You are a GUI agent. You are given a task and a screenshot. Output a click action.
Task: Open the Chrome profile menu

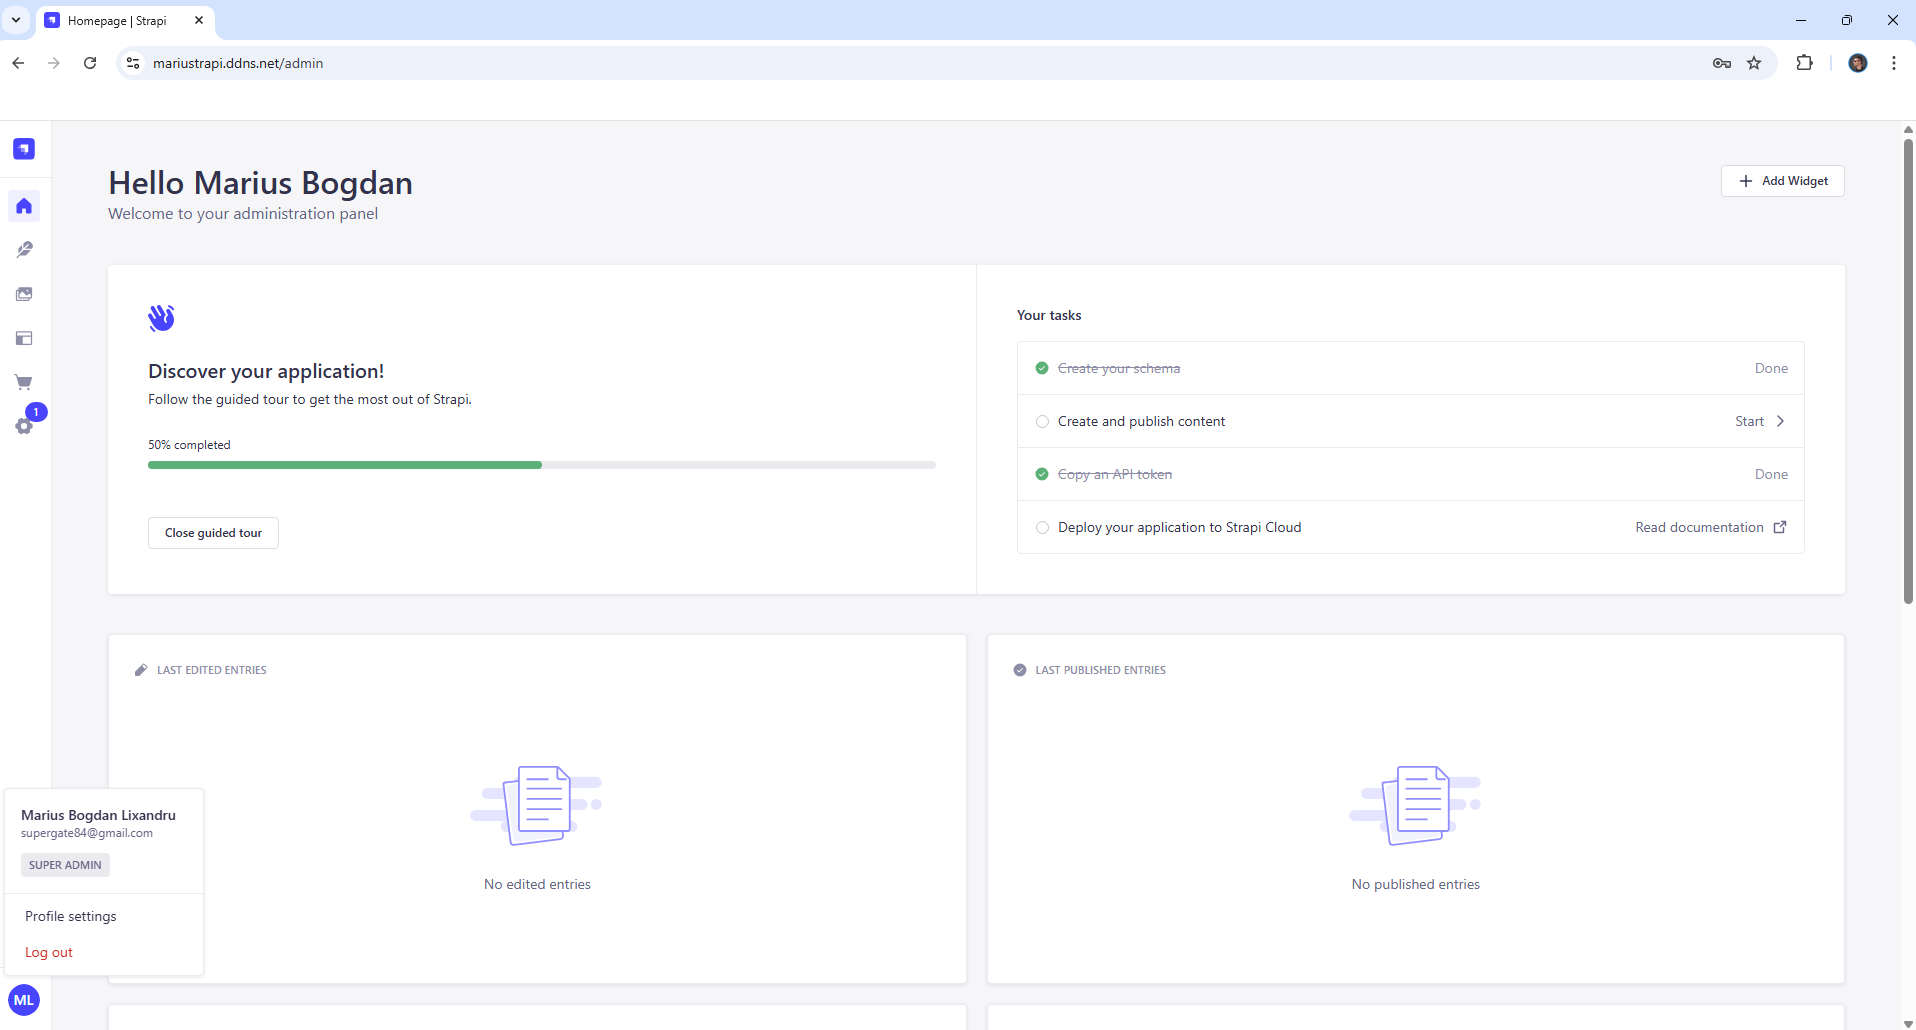[1858, 63]
